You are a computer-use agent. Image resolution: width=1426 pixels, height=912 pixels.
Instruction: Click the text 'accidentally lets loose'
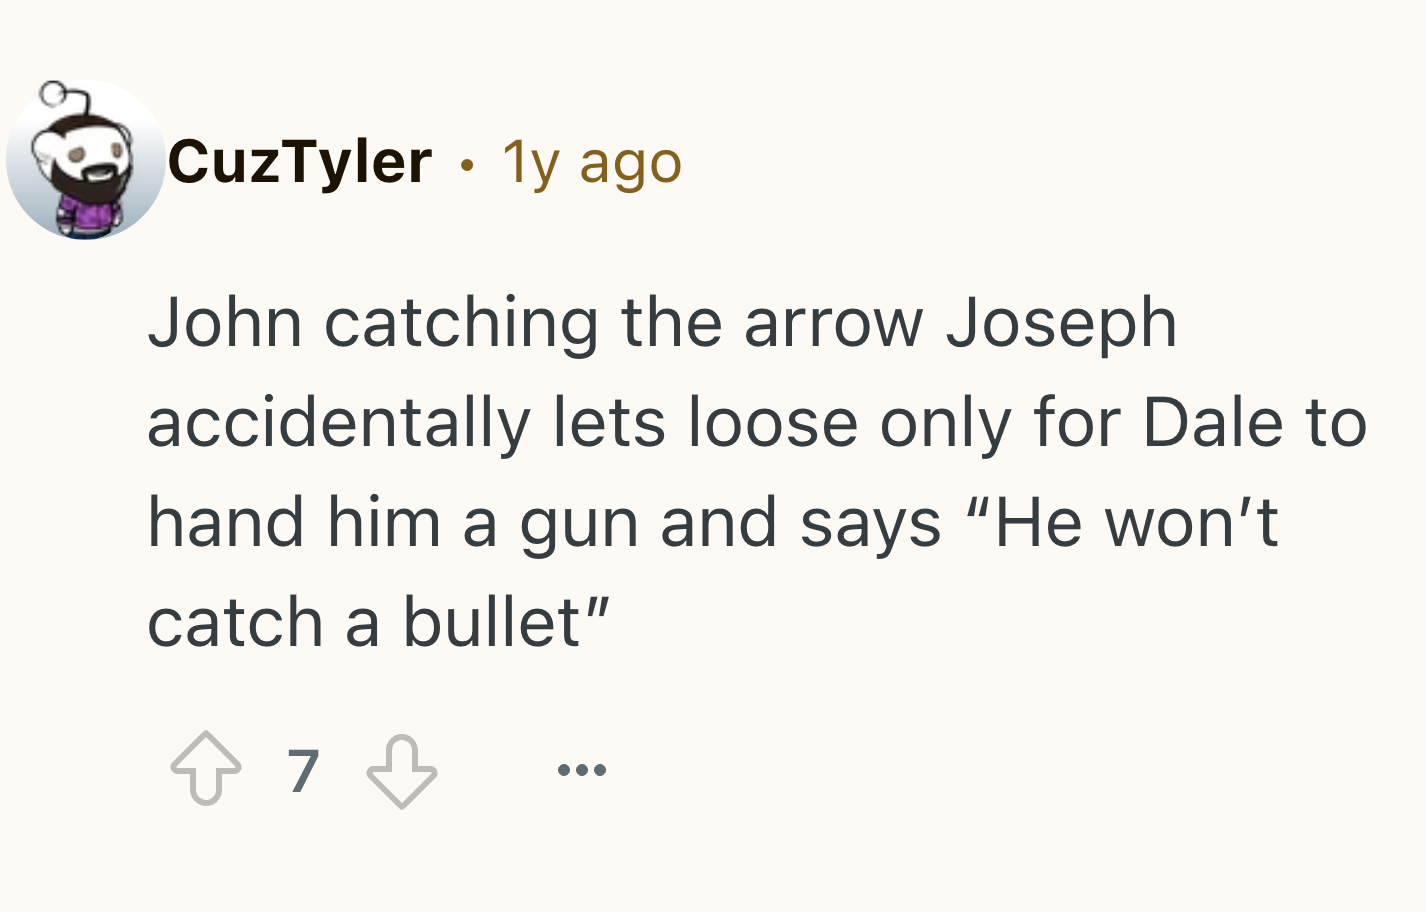pyautogui.click(x=502, y=422)
